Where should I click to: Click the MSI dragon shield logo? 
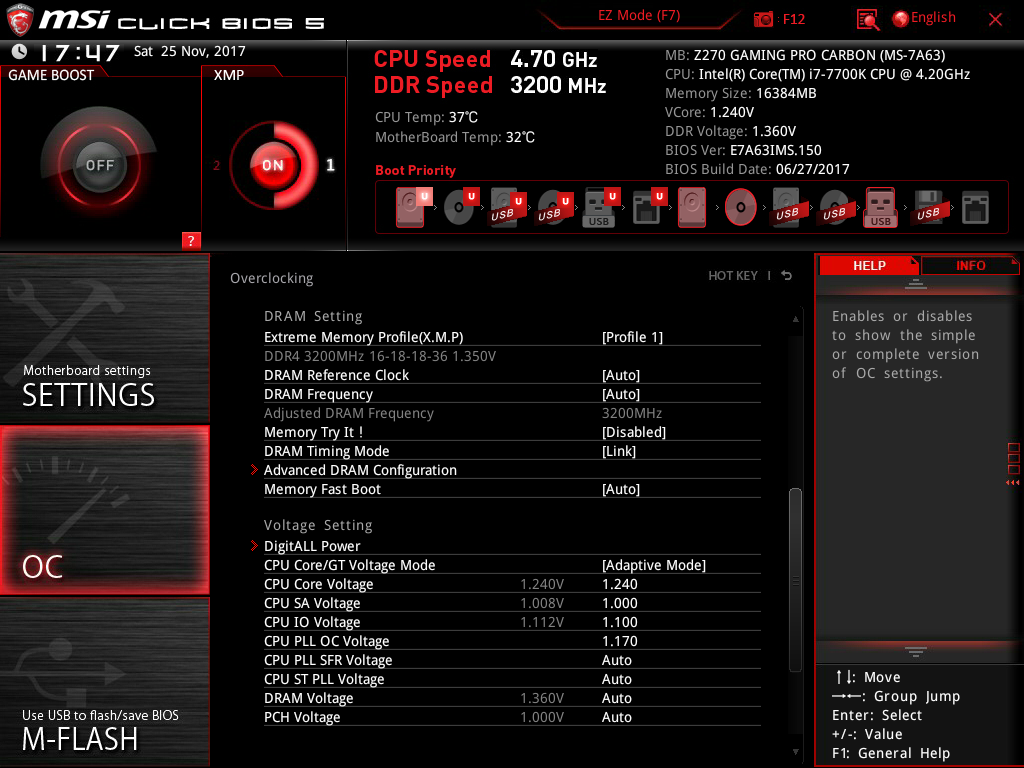tap(20, 20)
